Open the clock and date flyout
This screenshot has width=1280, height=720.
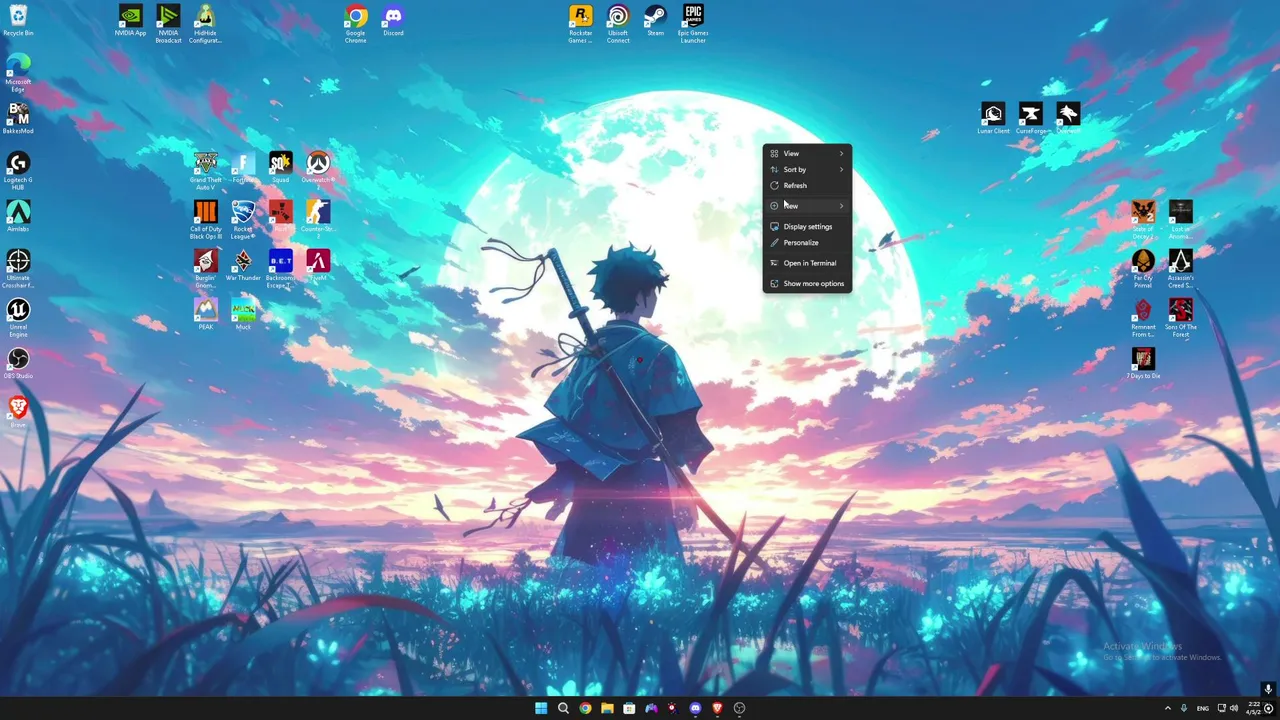point(1252,708)
